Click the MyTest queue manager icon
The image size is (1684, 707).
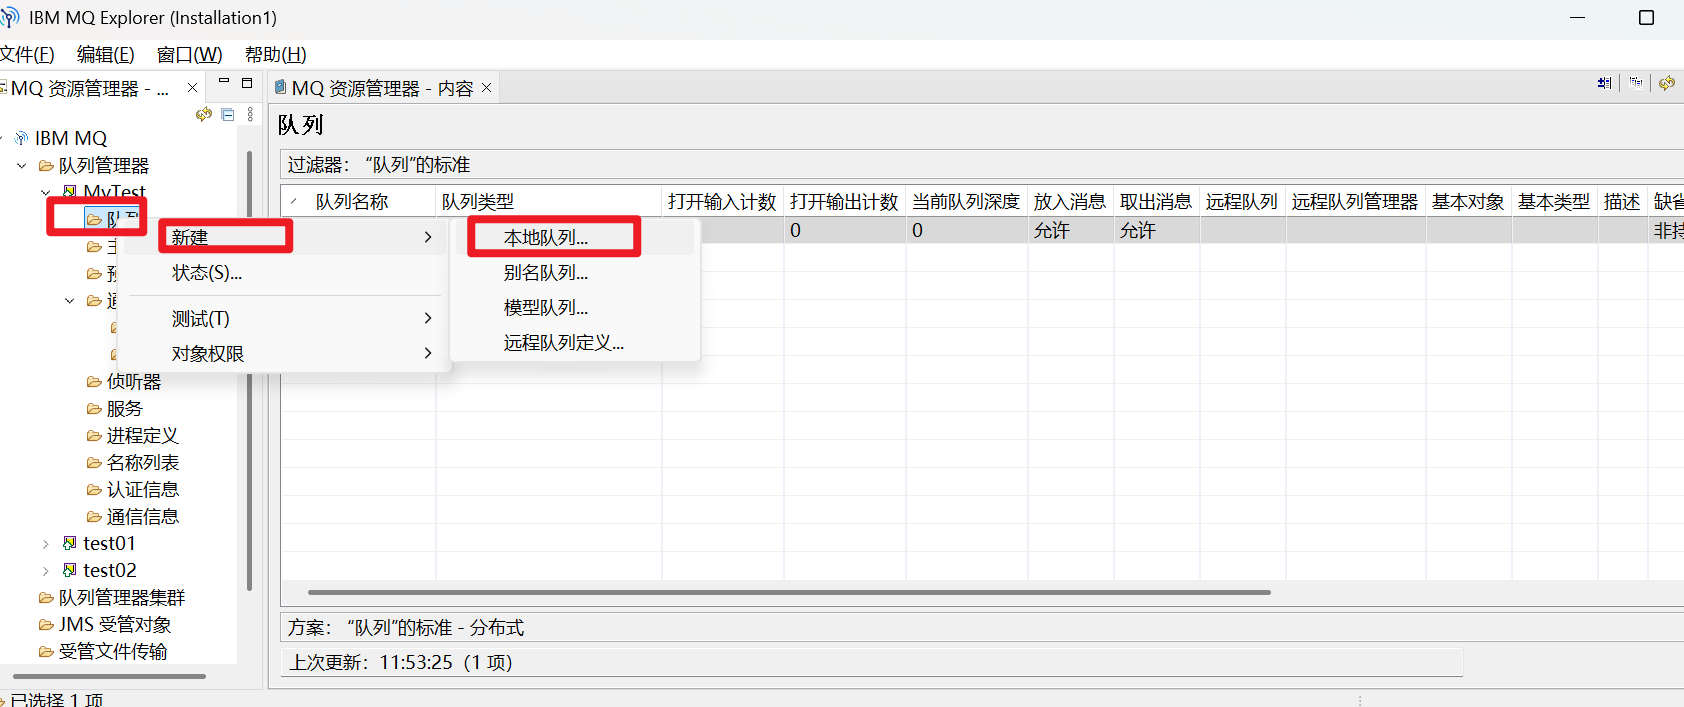point(69,191)
